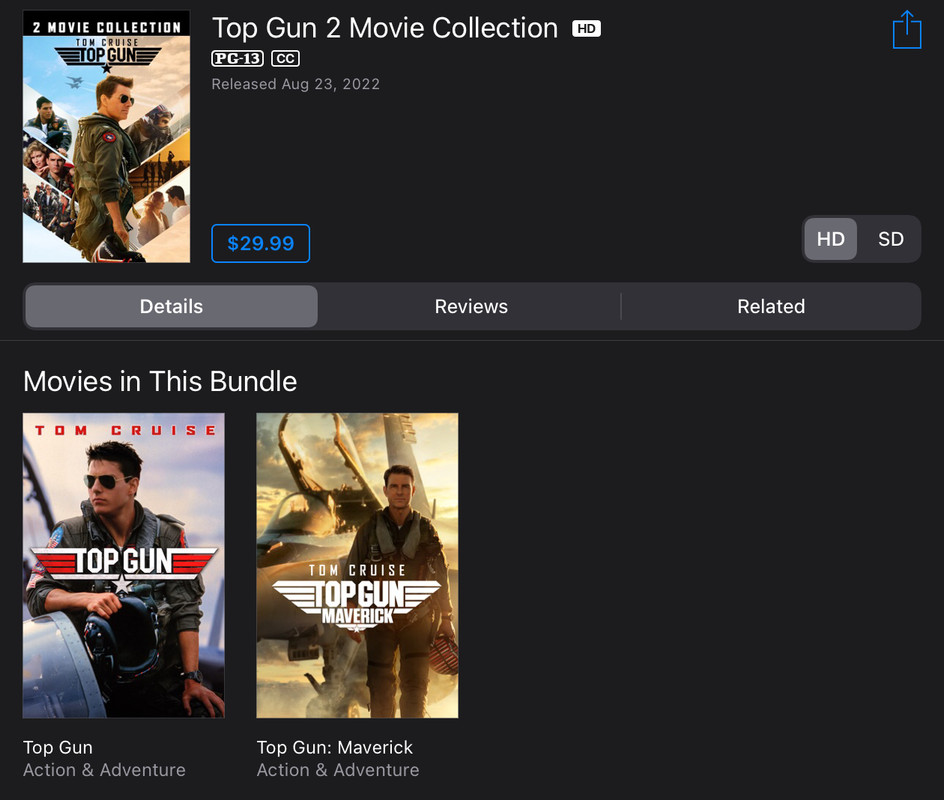Open the Top Gun 1986 movie poster
This screenshot has height=800, width=944.
[123, 565]
